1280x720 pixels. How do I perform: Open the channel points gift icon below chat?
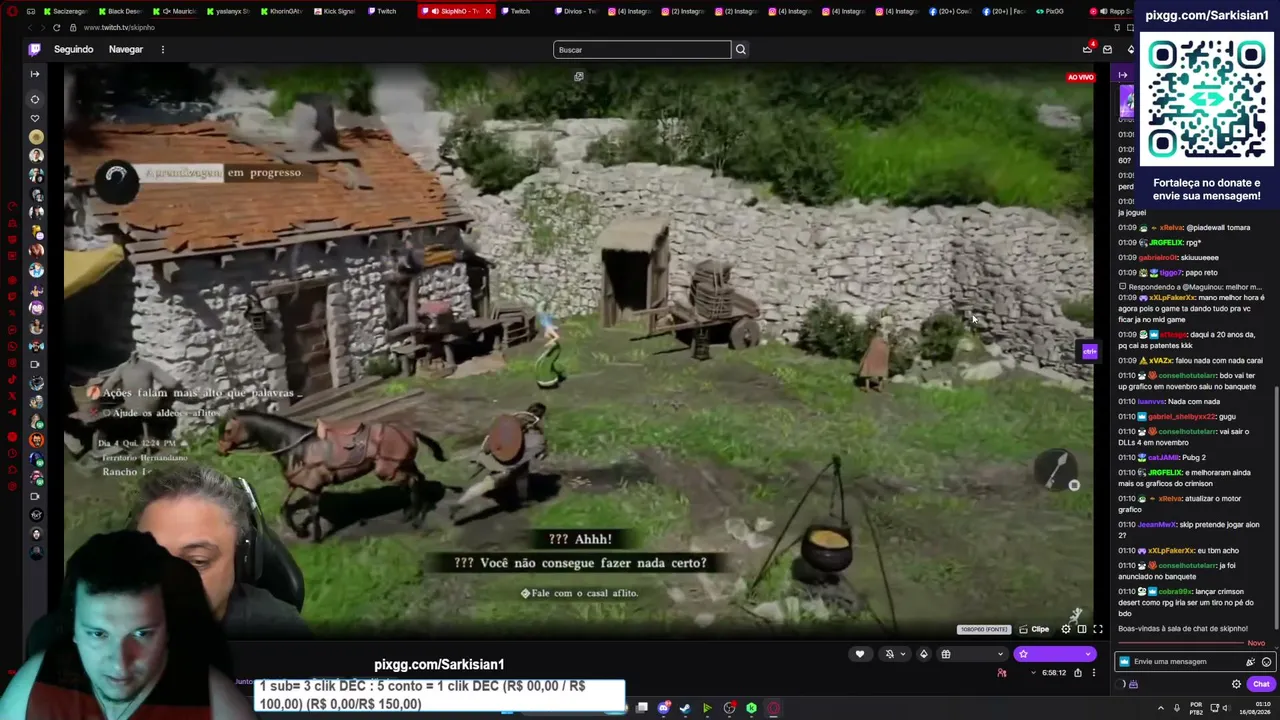(x=1133, y=685)
